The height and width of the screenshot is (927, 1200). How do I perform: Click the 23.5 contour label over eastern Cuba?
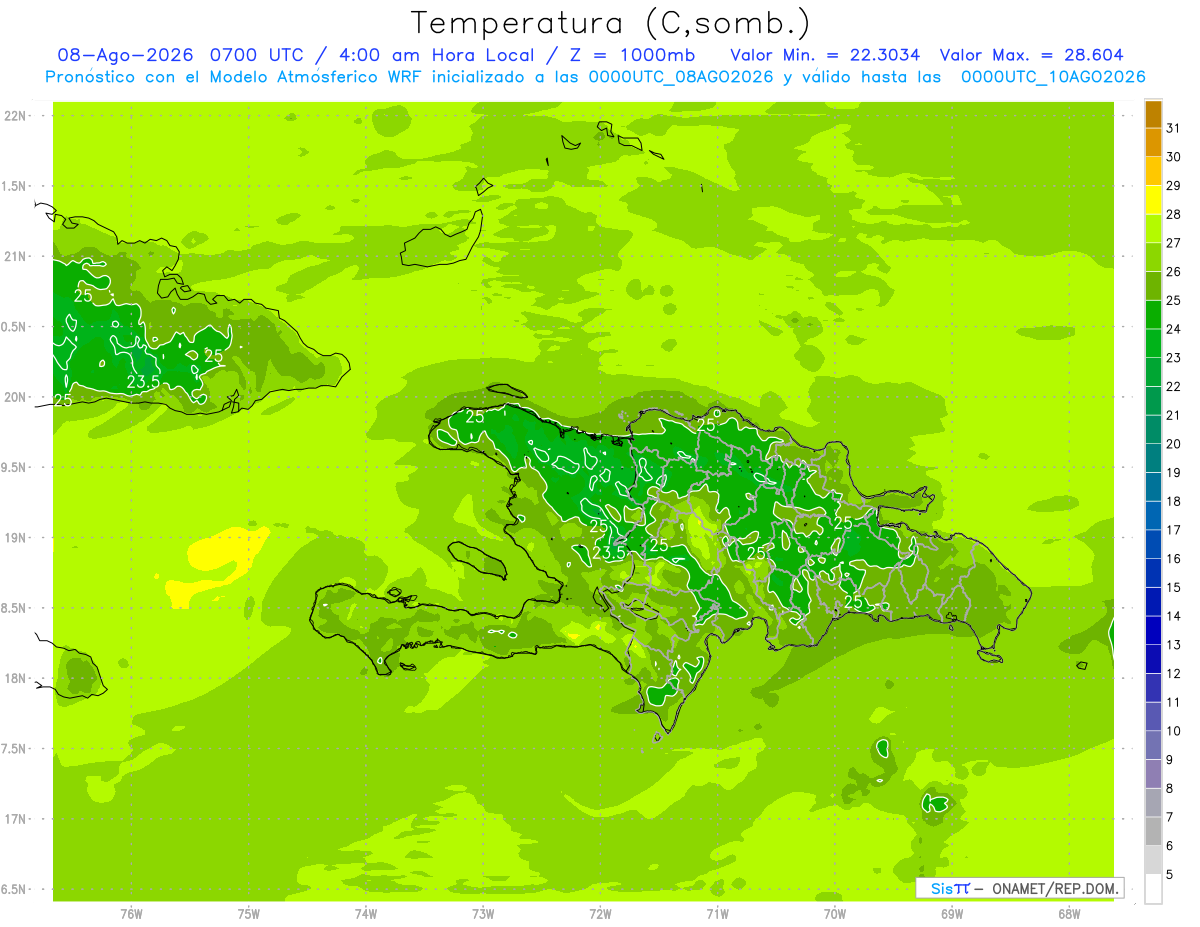point(144,382)
